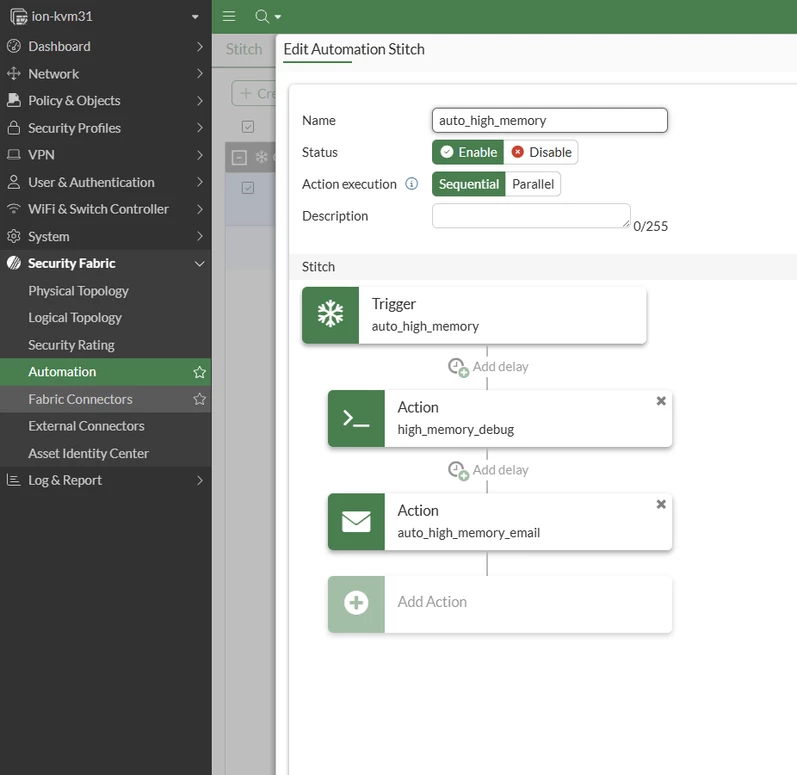Click the snowflake icon in list row
The image size is (797, 775).
tap(261, 157)
